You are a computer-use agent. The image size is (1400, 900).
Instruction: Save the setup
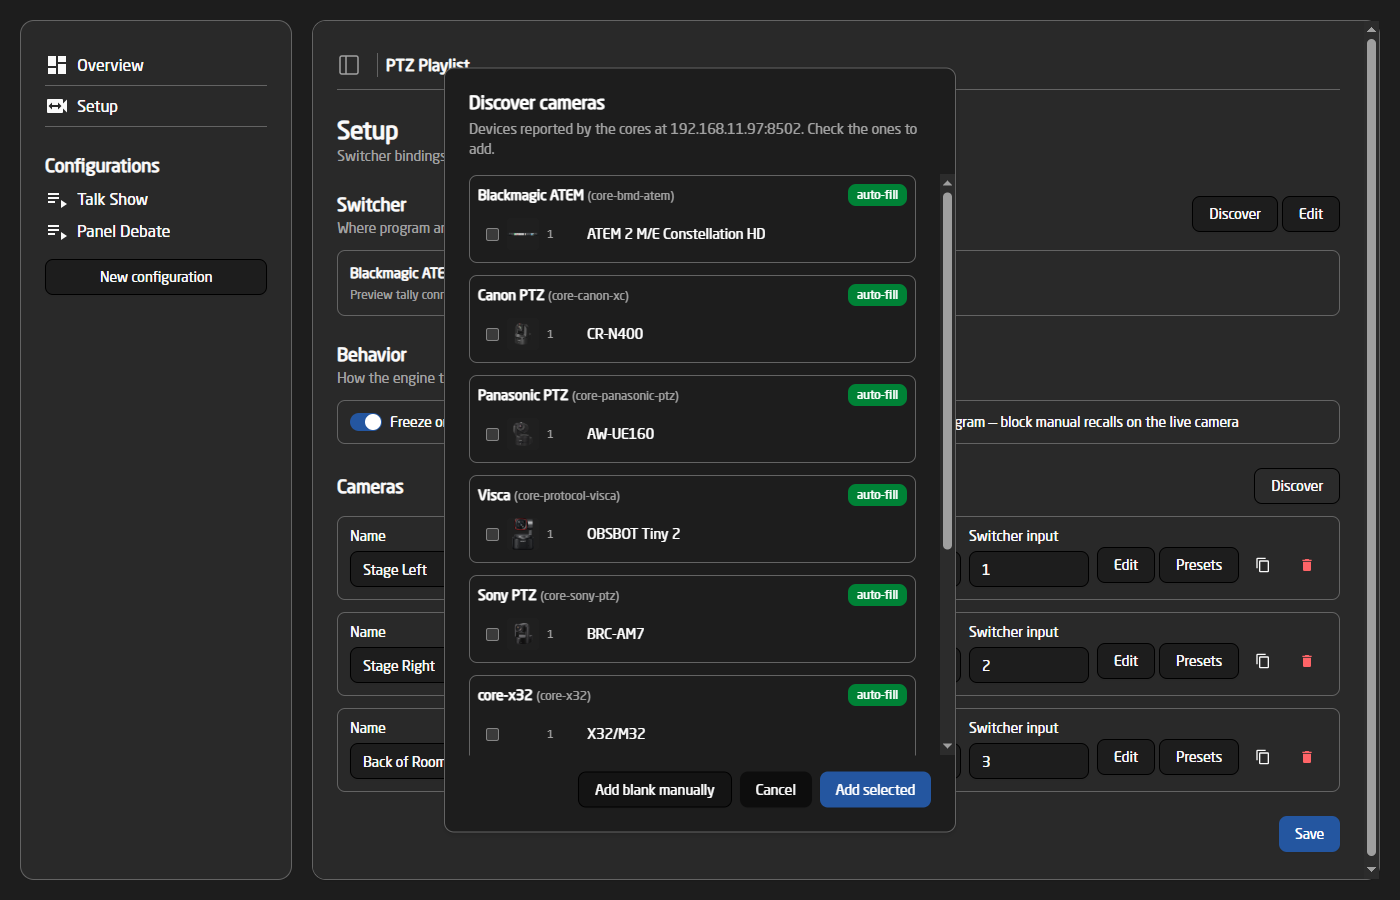[1309, 834]
